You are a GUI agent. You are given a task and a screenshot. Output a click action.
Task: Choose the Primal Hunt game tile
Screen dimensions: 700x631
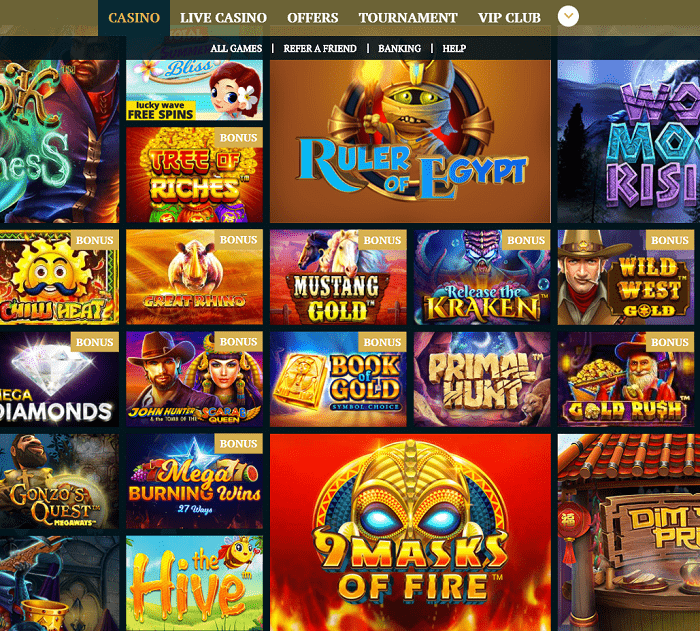click(x=482, y=379)
